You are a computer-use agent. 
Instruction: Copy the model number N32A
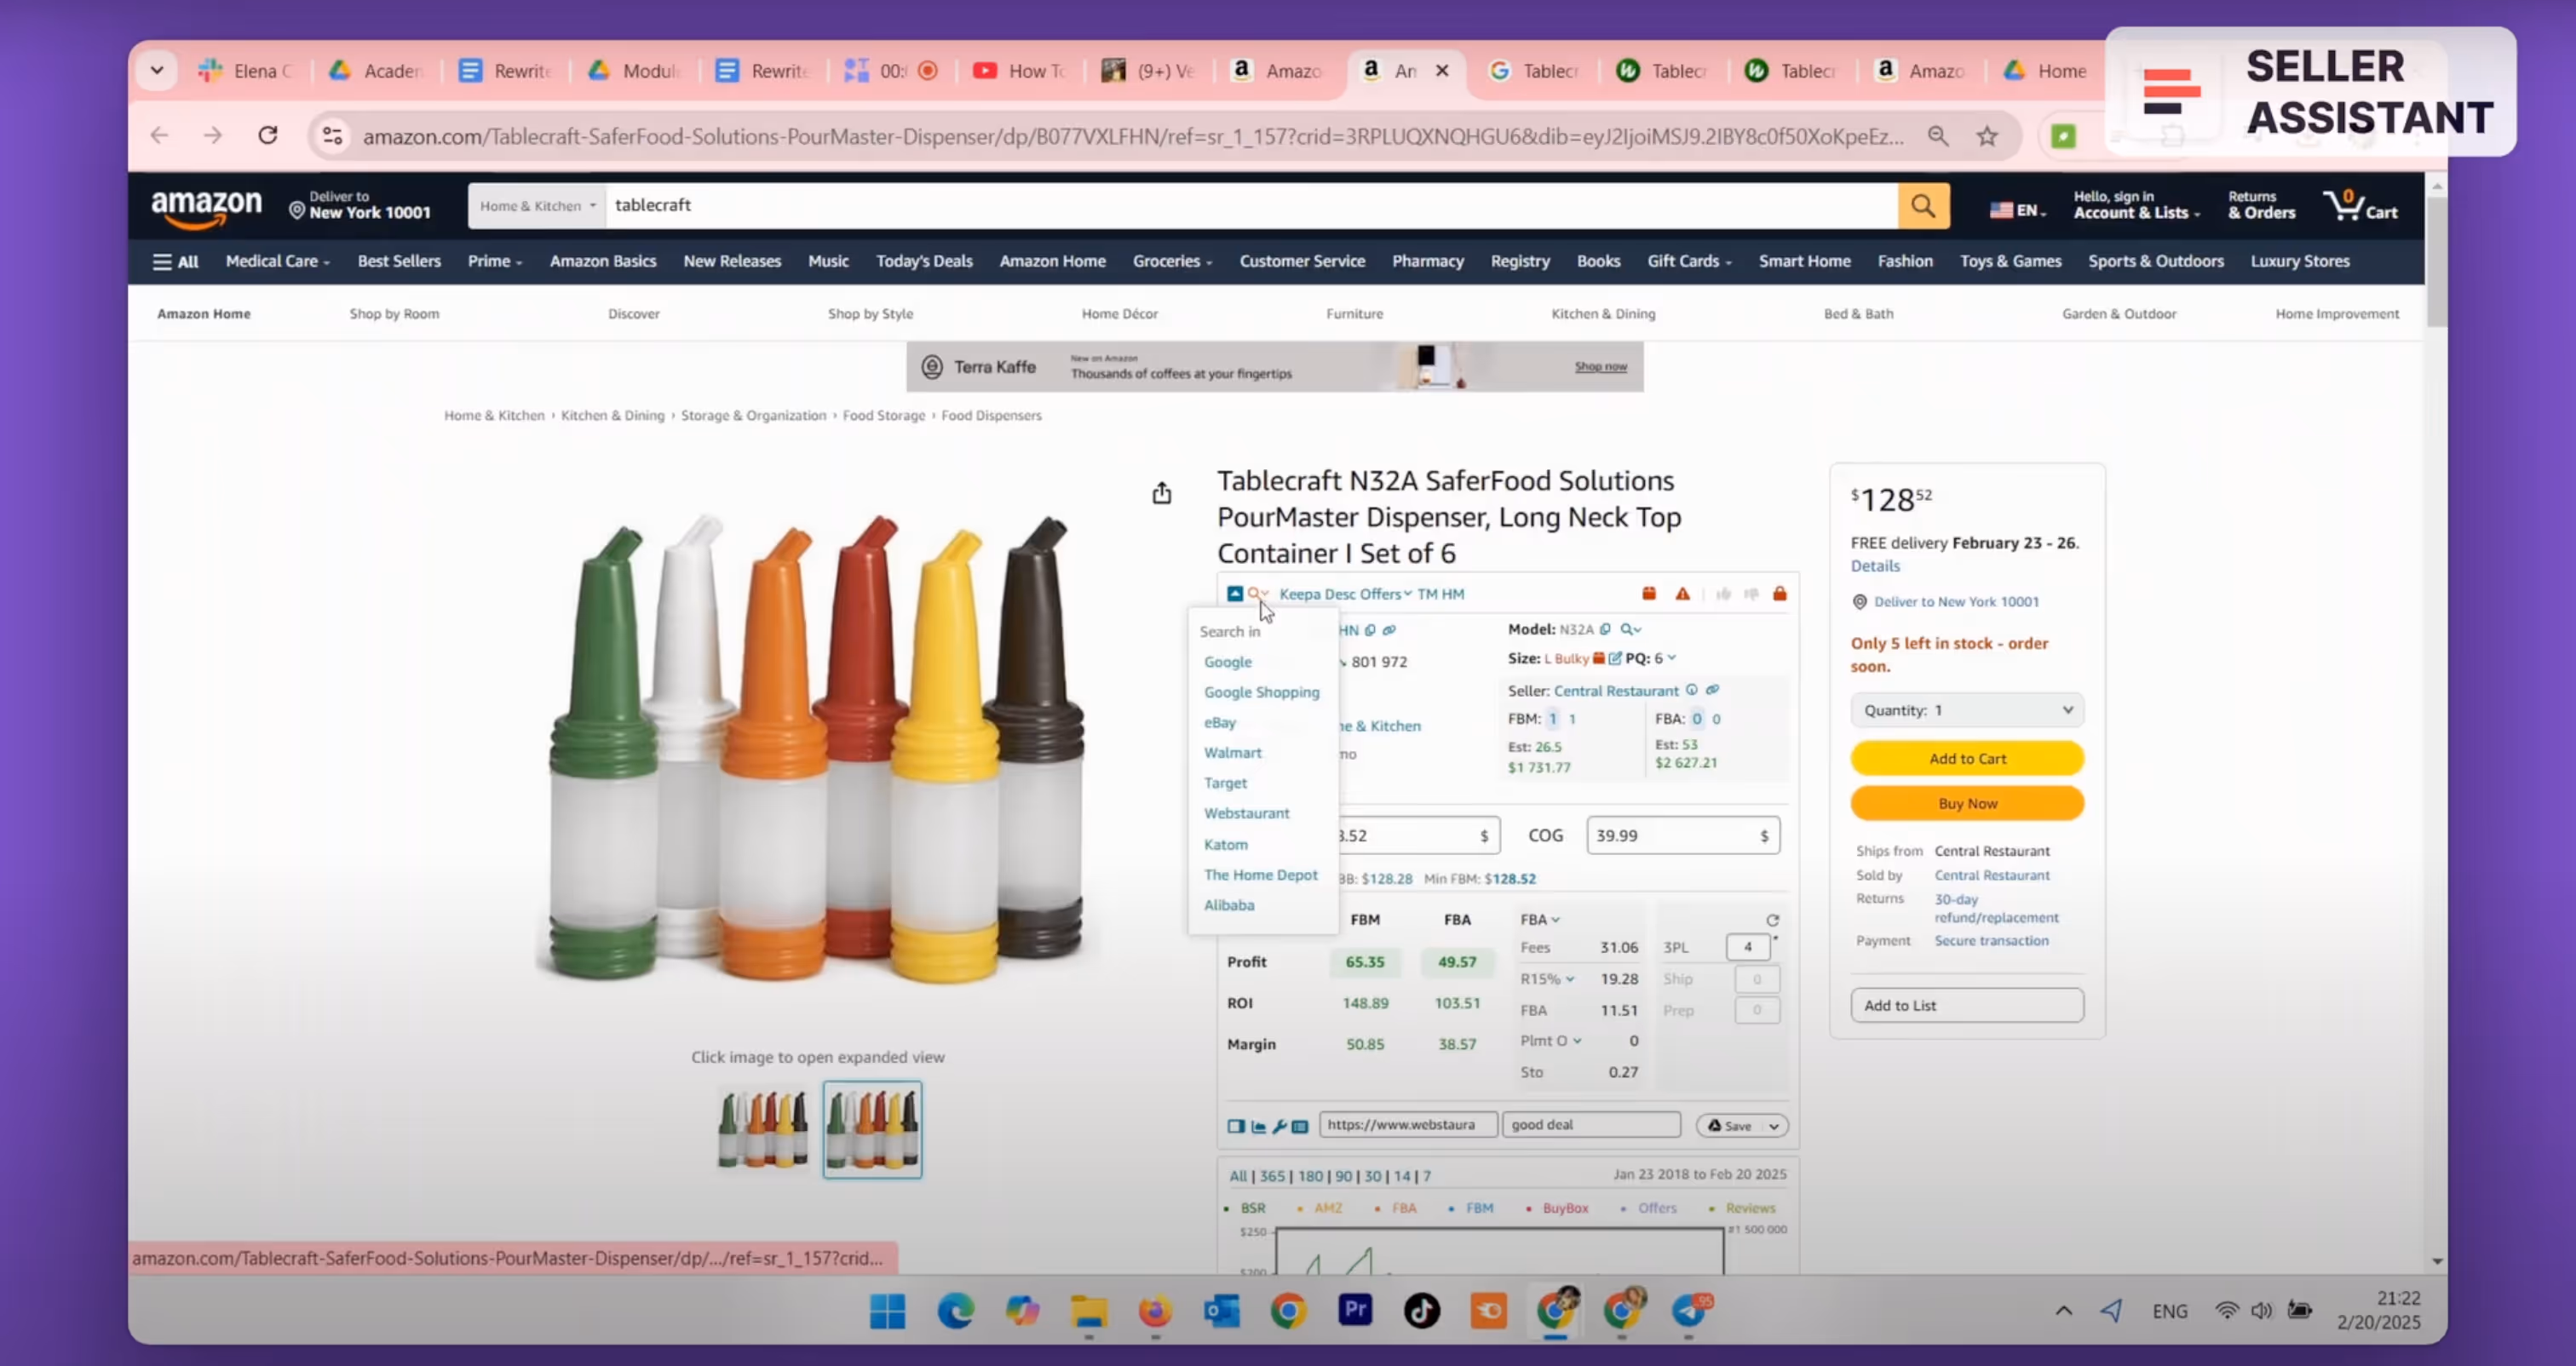[x=1605, y=629]
